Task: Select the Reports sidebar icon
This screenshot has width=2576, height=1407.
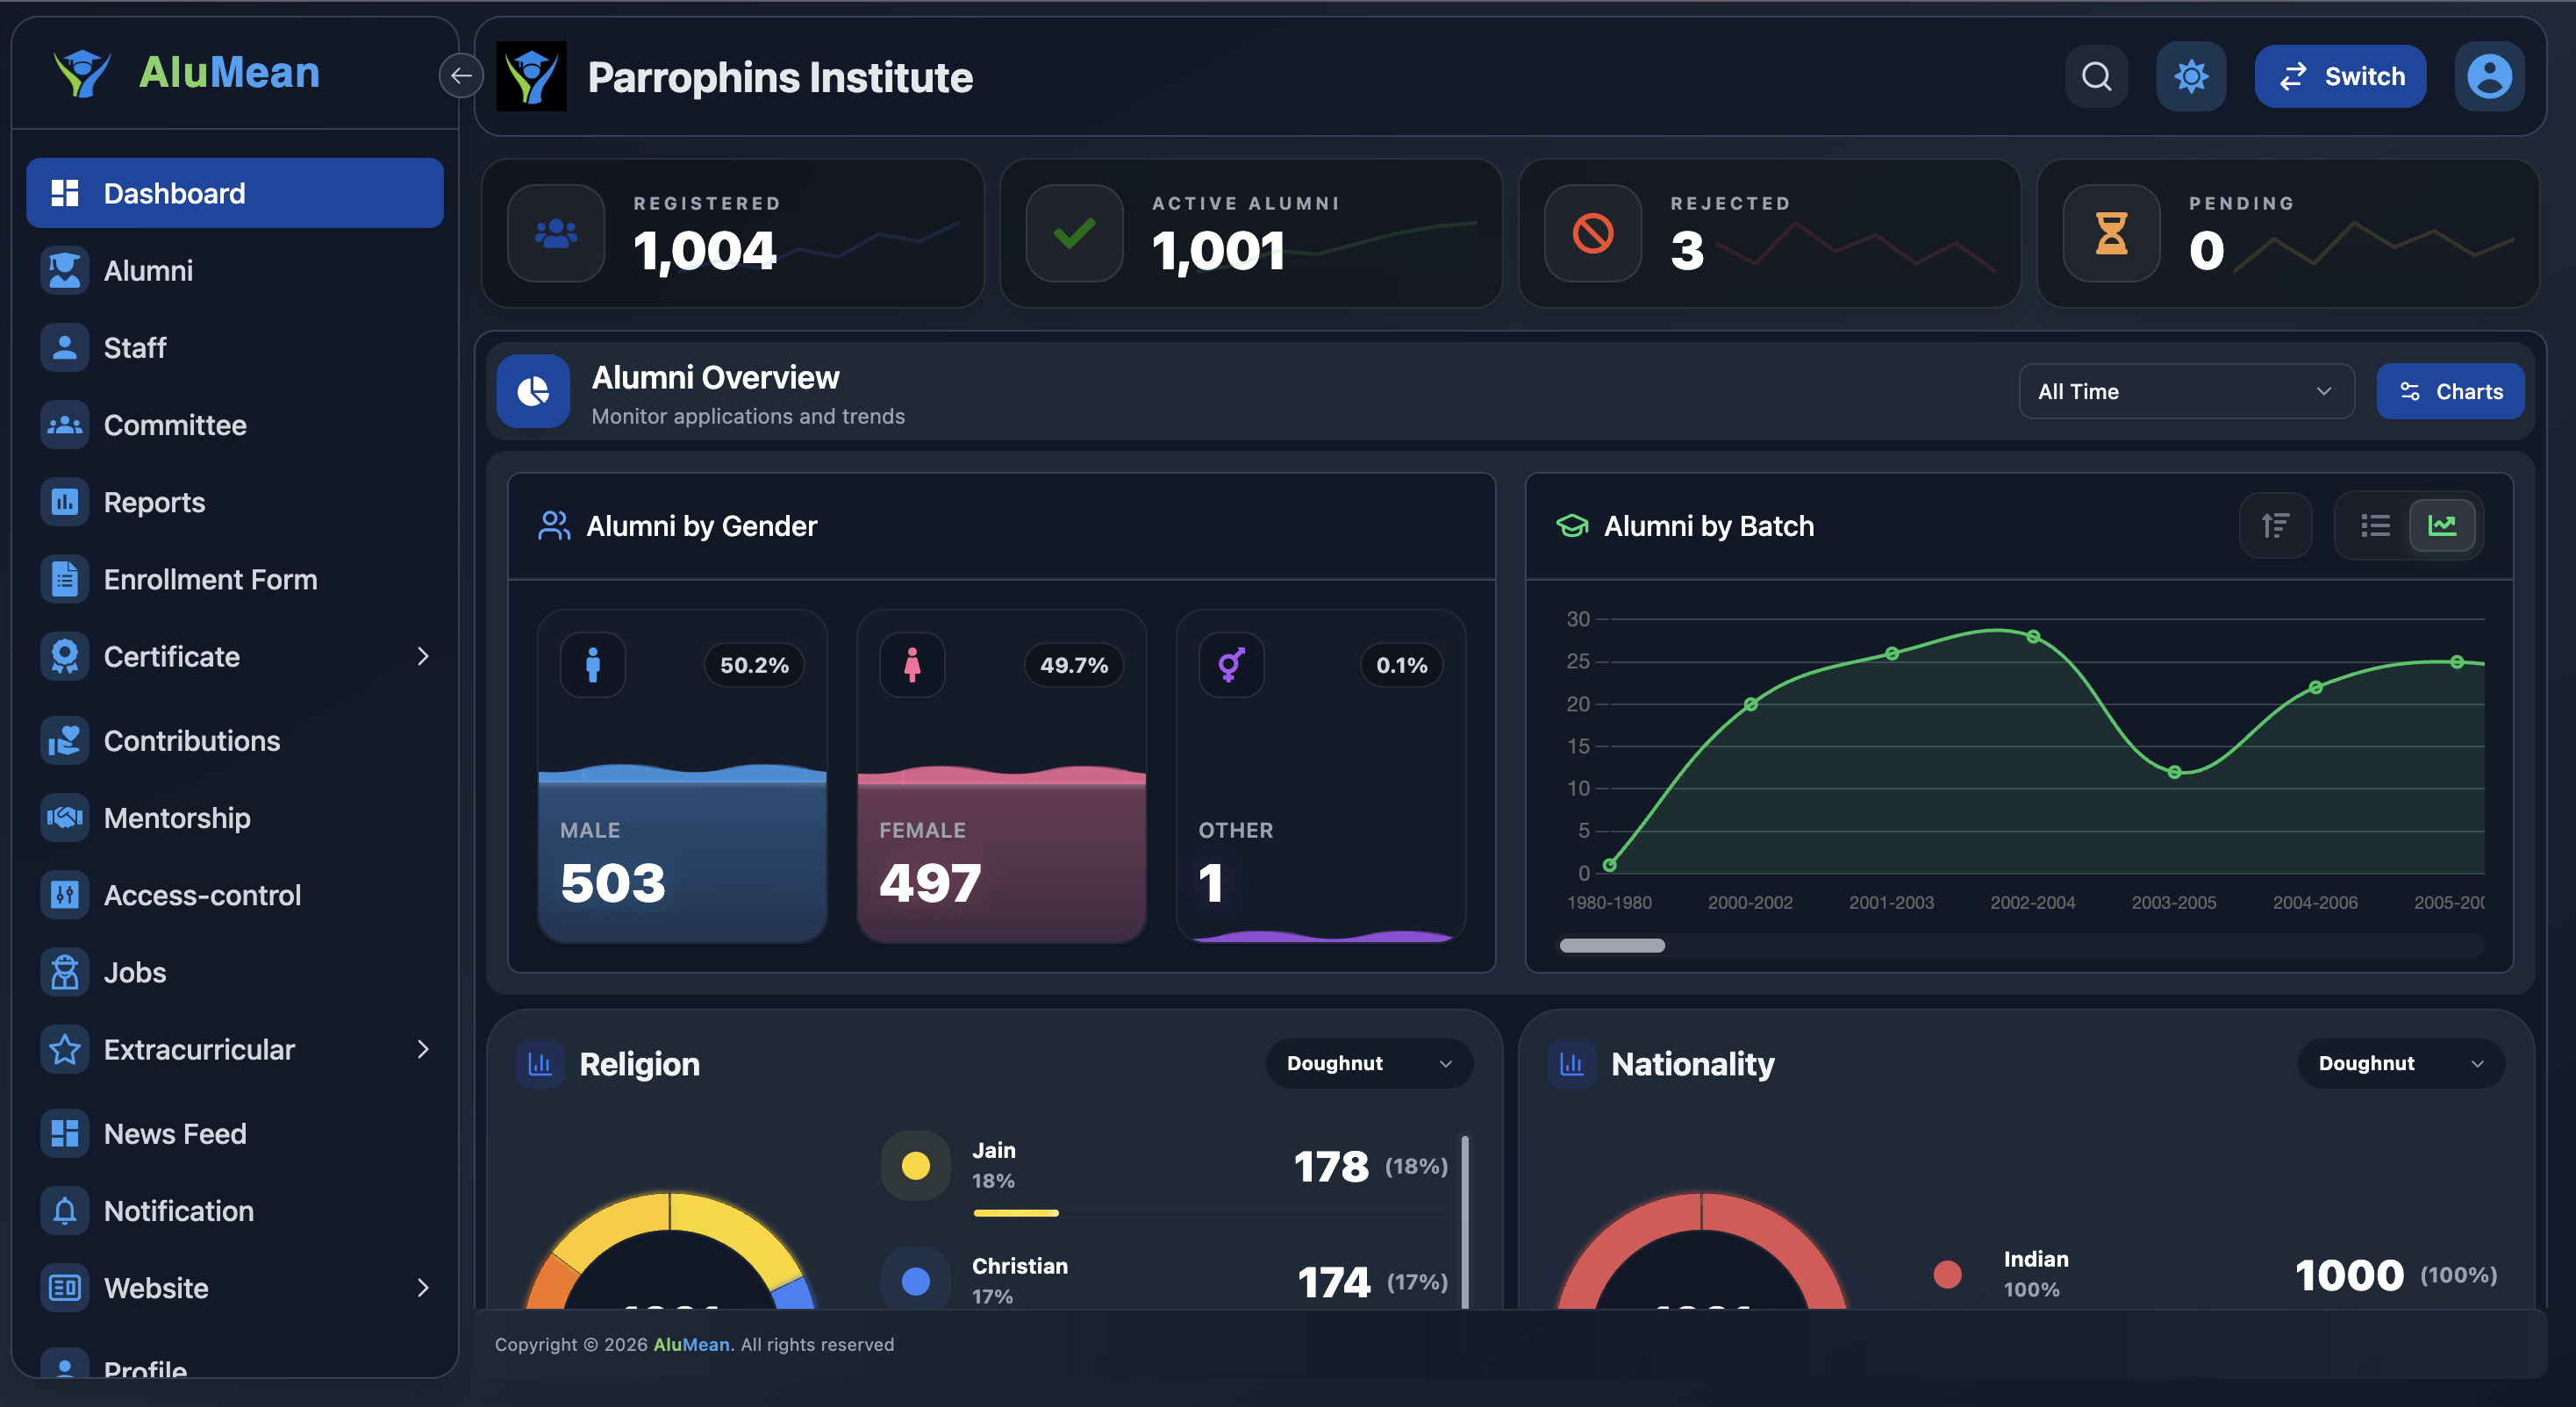Action: tap(64, 501)
